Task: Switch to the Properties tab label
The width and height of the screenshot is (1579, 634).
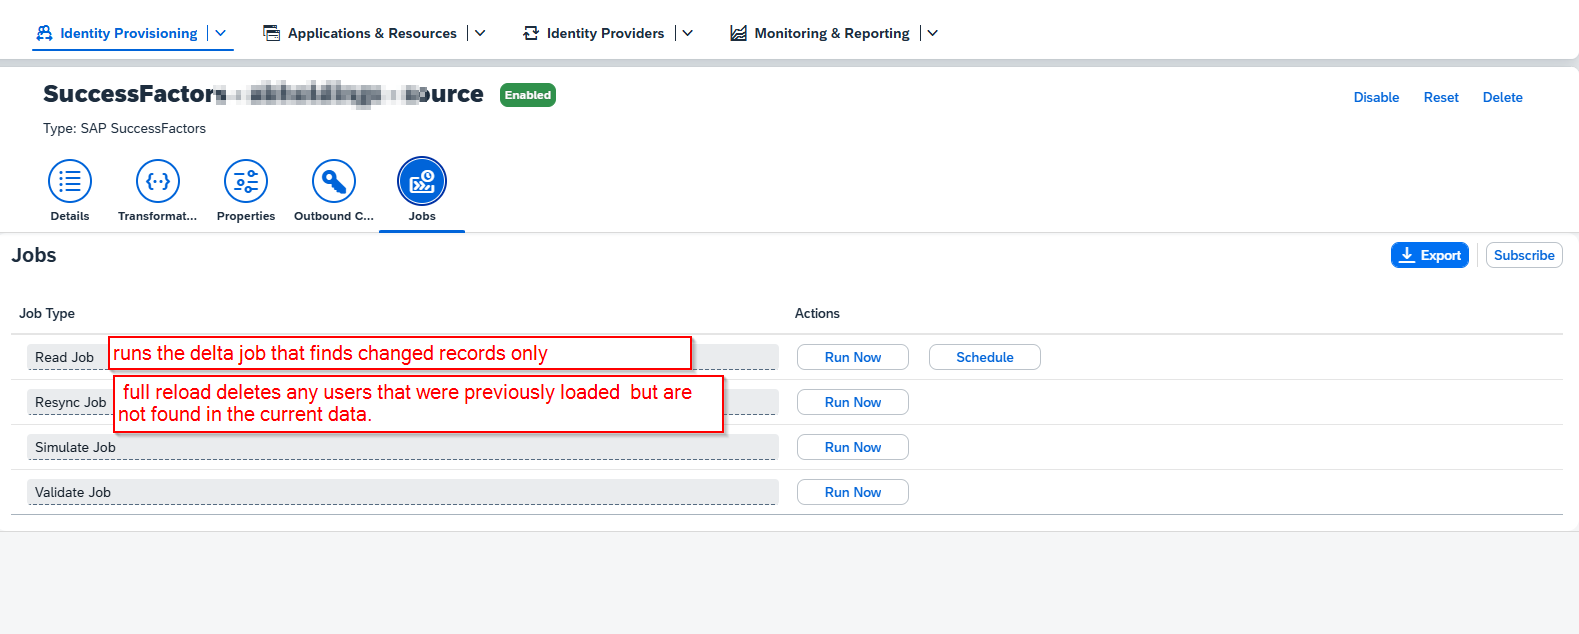Action: click(x=246, y=216)
